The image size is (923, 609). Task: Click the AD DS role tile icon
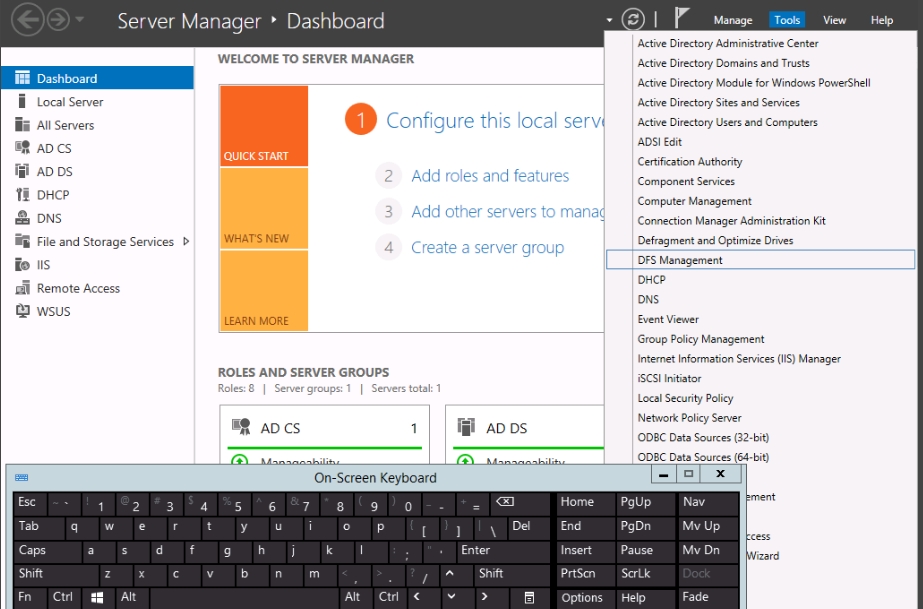(466, 427)
